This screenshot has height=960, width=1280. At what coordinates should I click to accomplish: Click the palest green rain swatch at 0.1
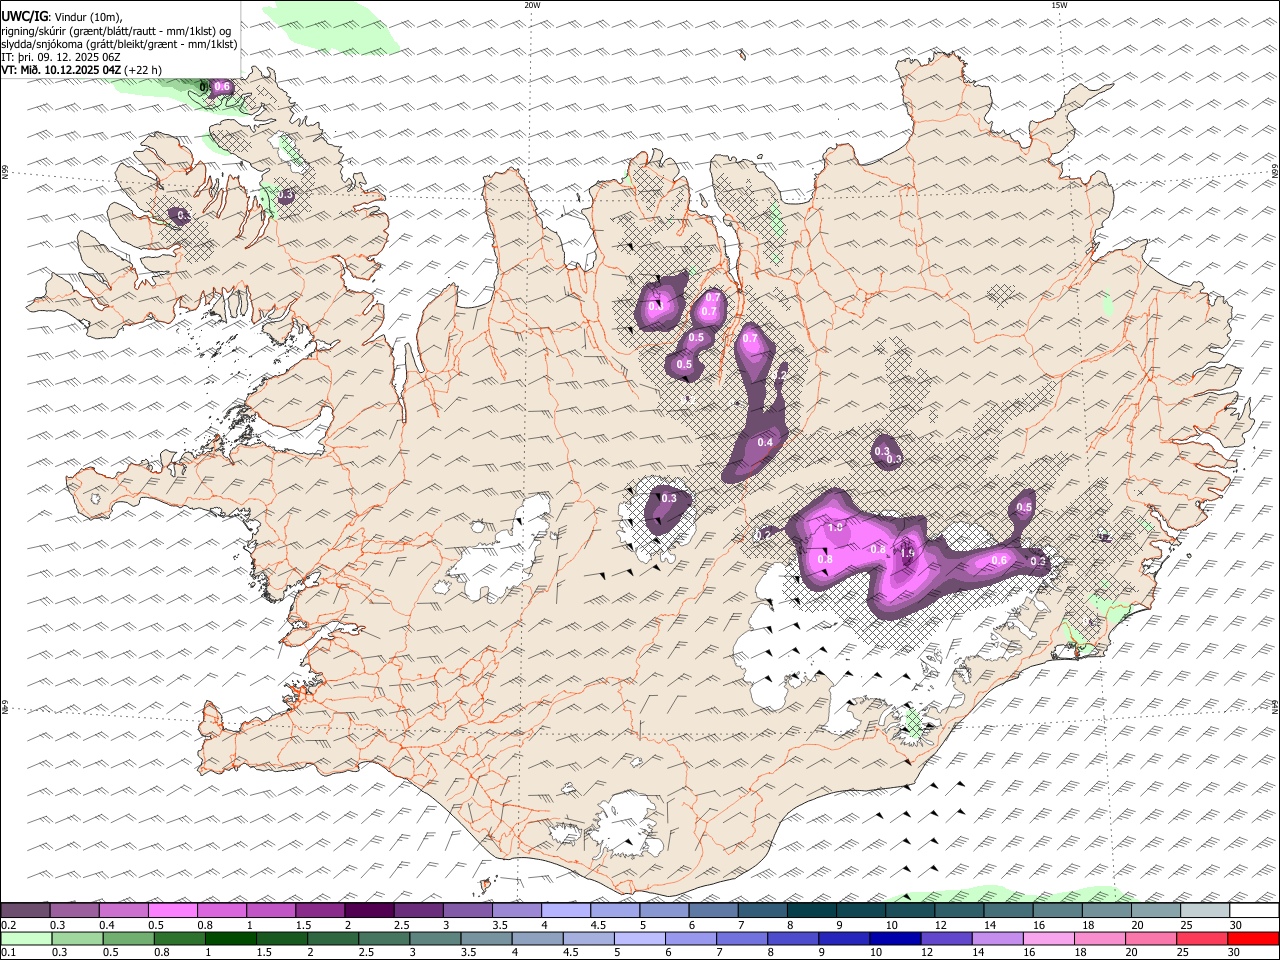(x=25, y=939)
